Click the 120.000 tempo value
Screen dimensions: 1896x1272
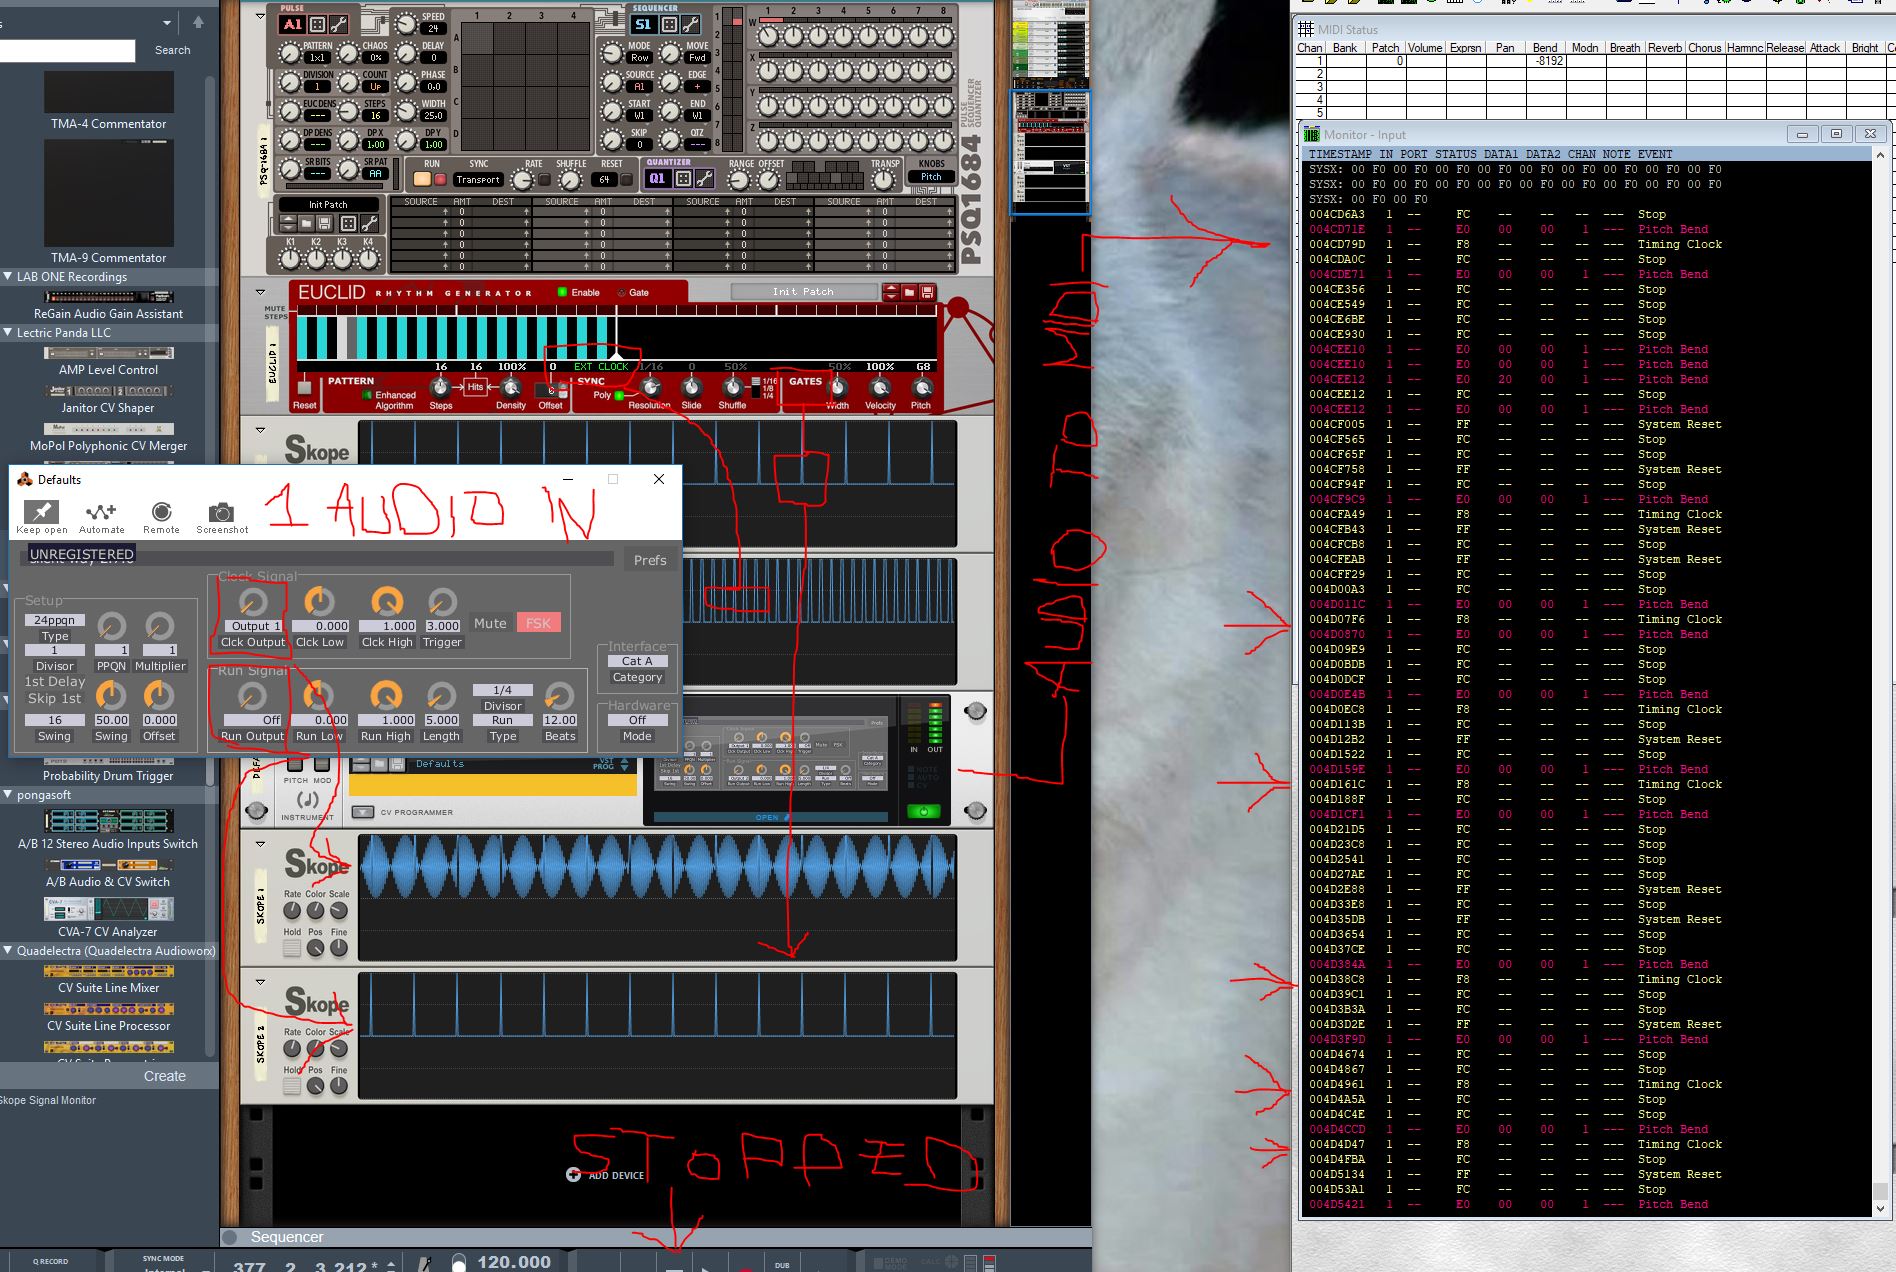click(513, 1261)
